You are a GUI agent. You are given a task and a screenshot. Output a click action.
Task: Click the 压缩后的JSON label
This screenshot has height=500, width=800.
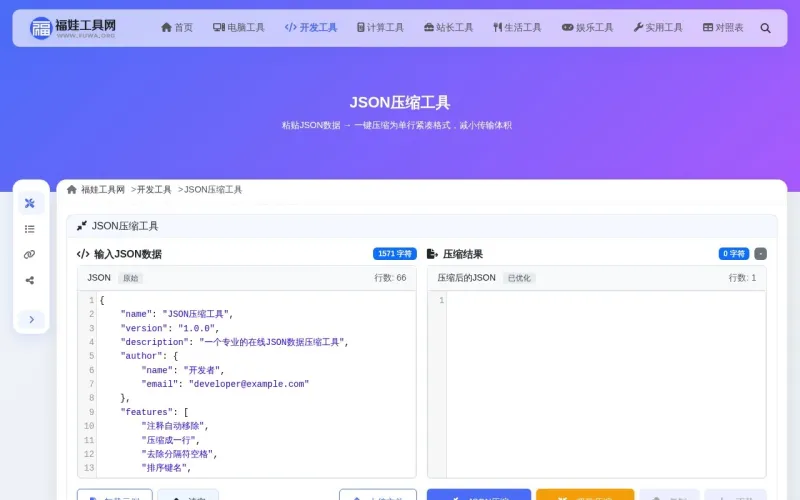coord(466,278)
